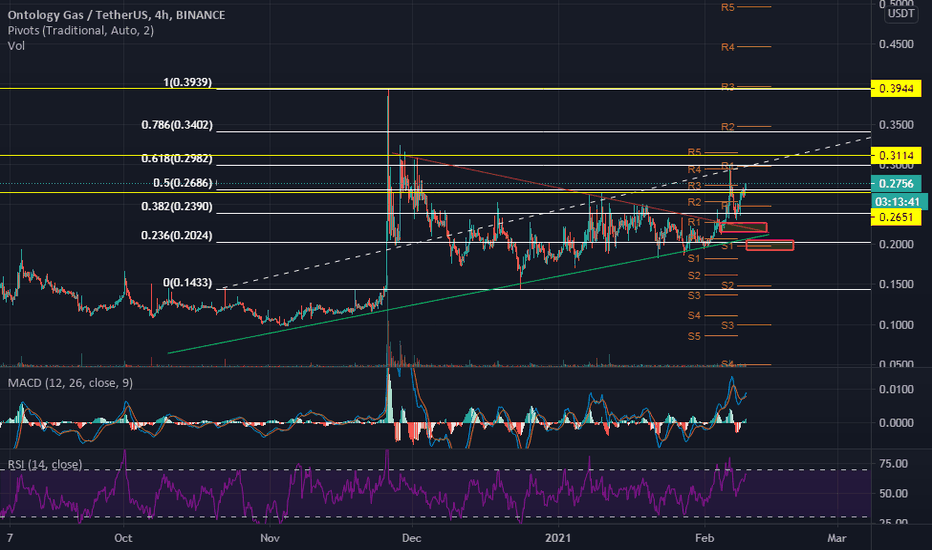932x550 pixels.
Task: Click the 0.4500 price axis value
Action: (x=896, y=45)
